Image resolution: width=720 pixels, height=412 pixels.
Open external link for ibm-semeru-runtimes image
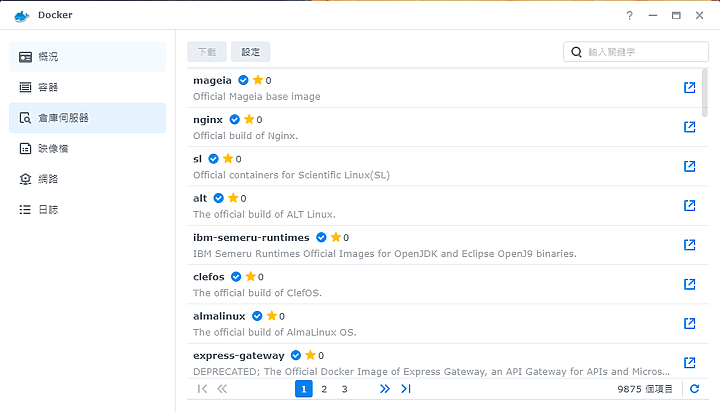689,245
